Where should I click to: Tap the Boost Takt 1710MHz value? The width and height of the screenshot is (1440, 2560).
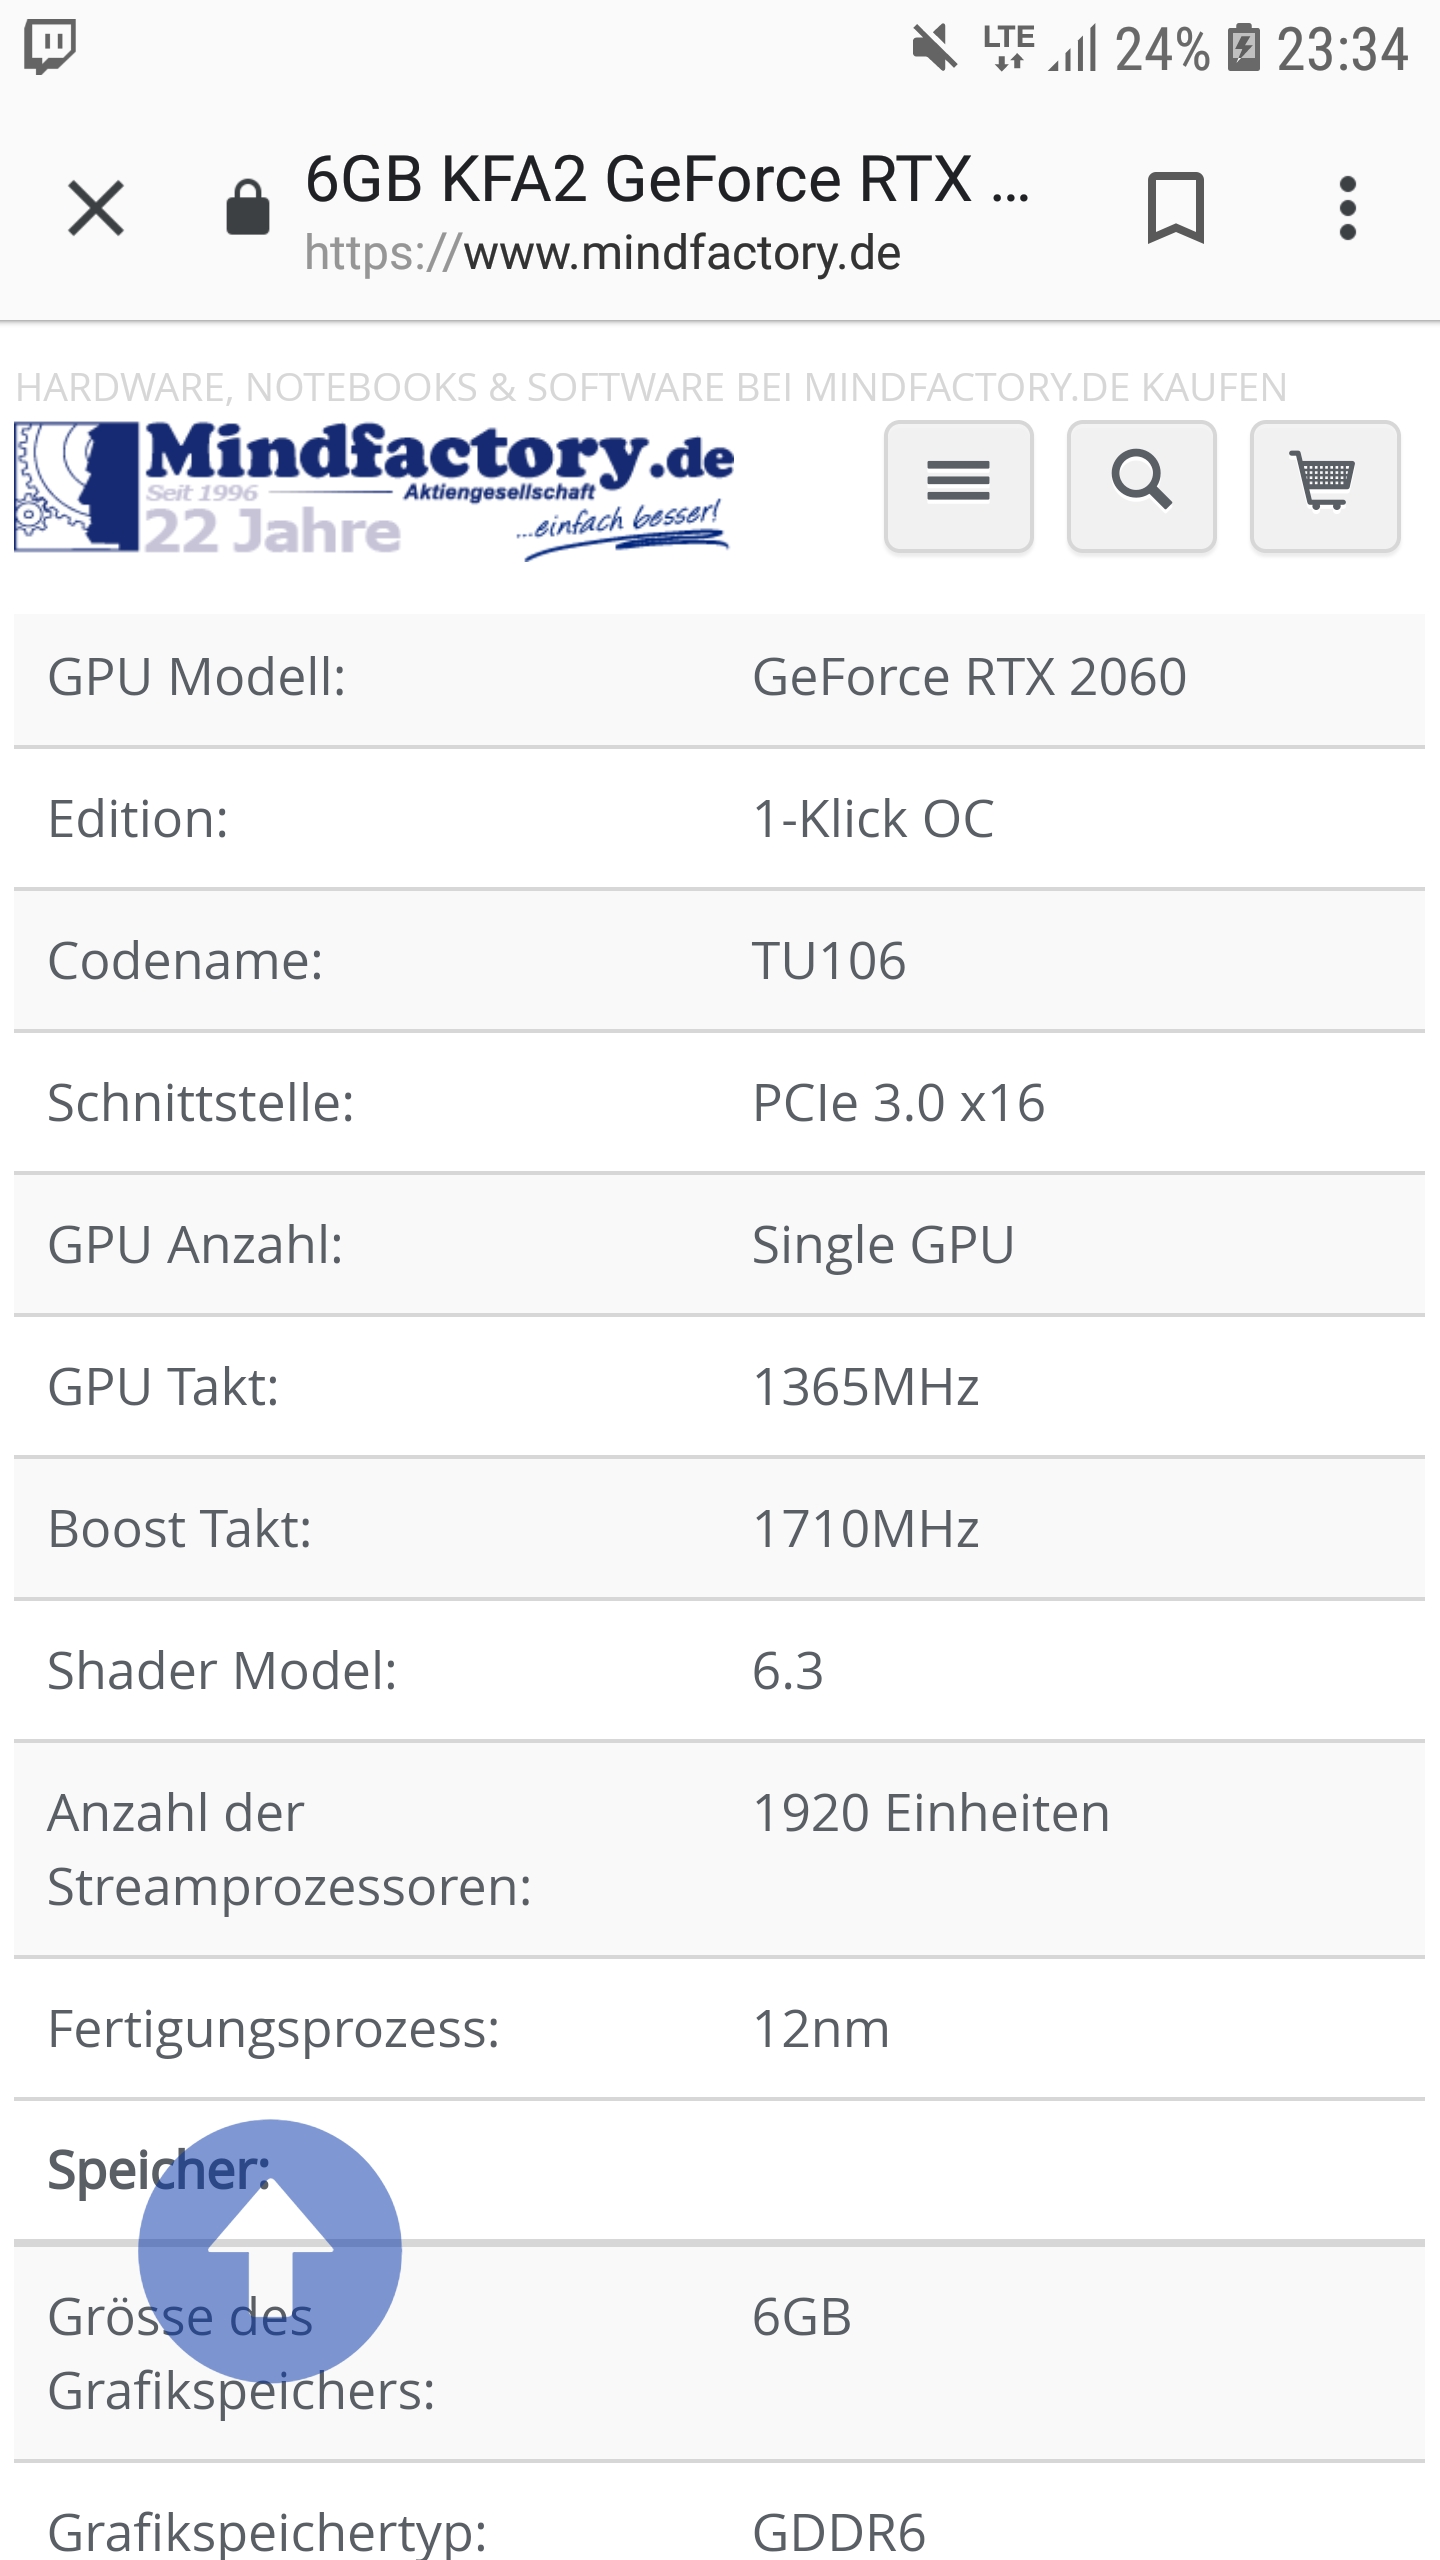[x=865, y=1527]
